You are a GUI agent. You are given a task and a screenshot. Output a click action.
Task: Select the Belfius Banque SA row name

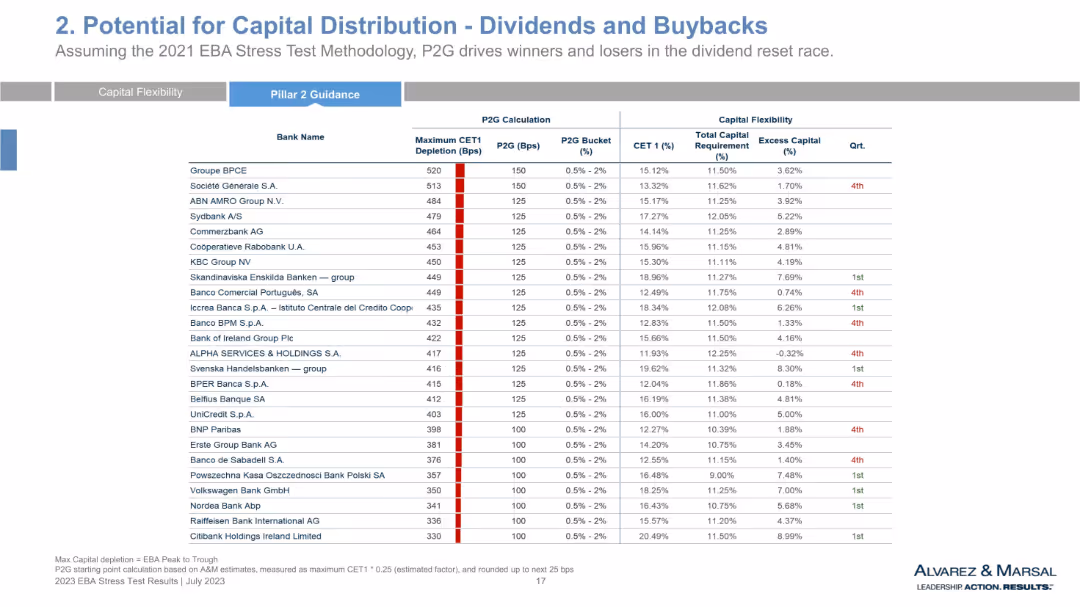227,399
